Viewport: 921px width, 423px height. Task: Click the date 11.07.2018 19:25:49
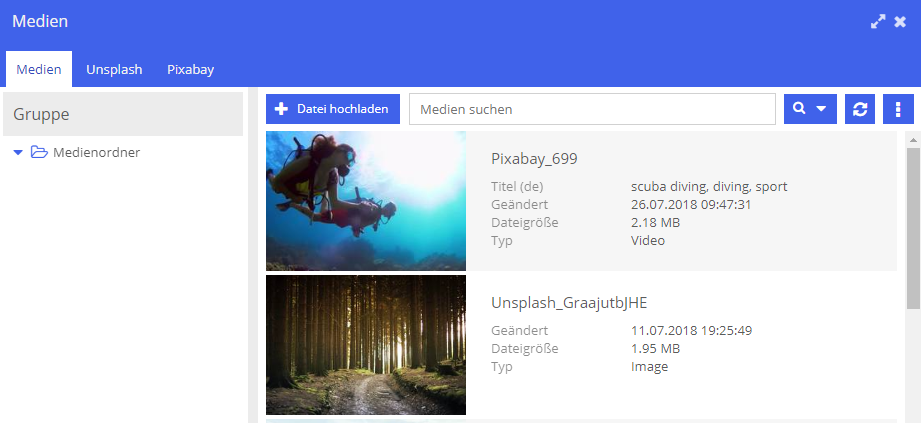pos(691,330)
